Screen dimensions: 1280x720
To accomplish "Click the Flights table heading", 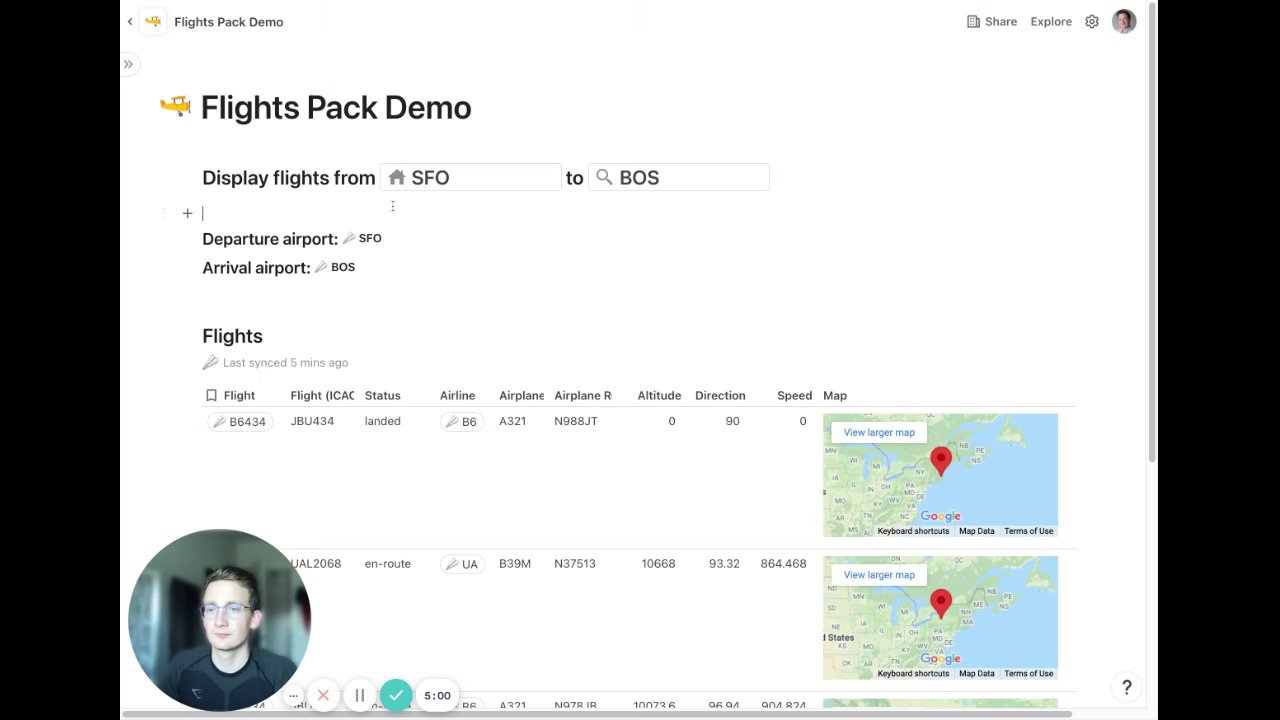I will click(232, 336).
